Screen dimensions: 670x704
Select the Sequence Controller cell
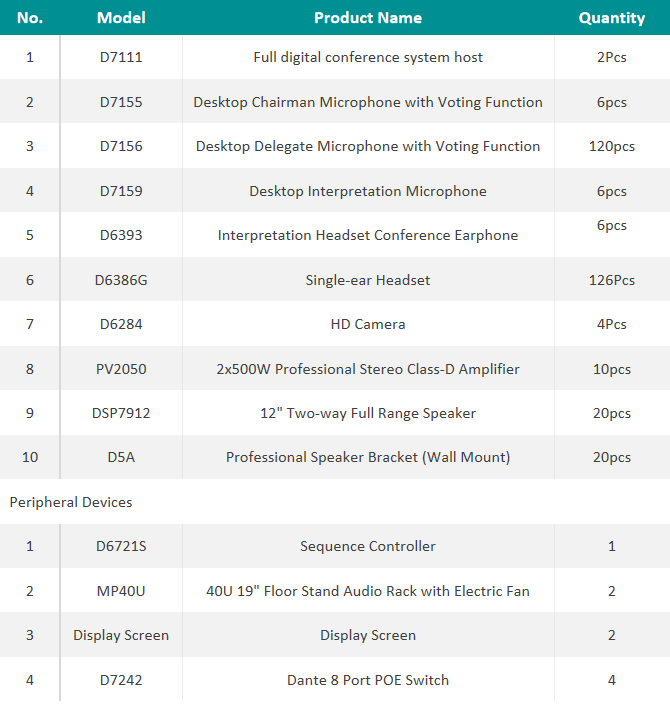(368, 546)
